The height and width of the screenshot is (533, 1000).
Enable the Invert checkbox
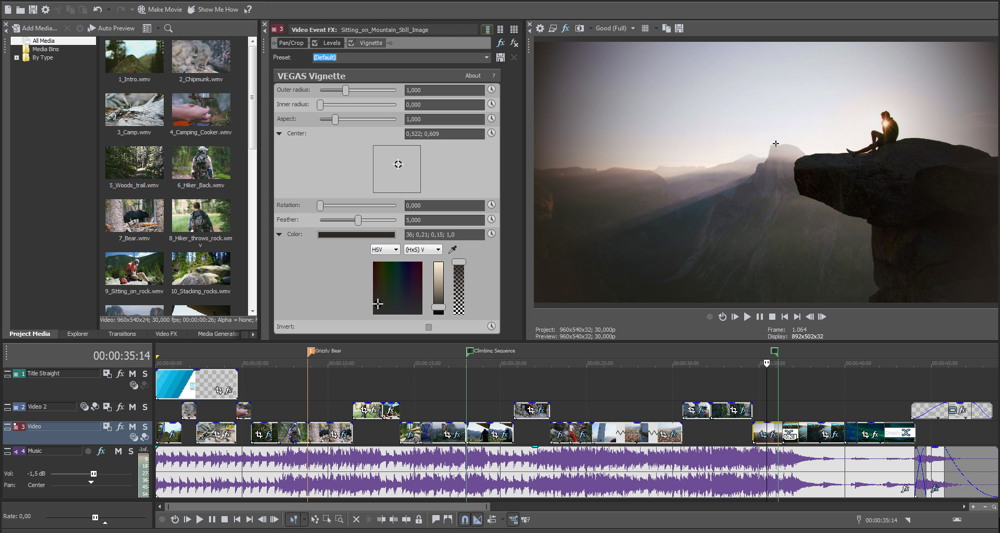(x=429, y=327)
